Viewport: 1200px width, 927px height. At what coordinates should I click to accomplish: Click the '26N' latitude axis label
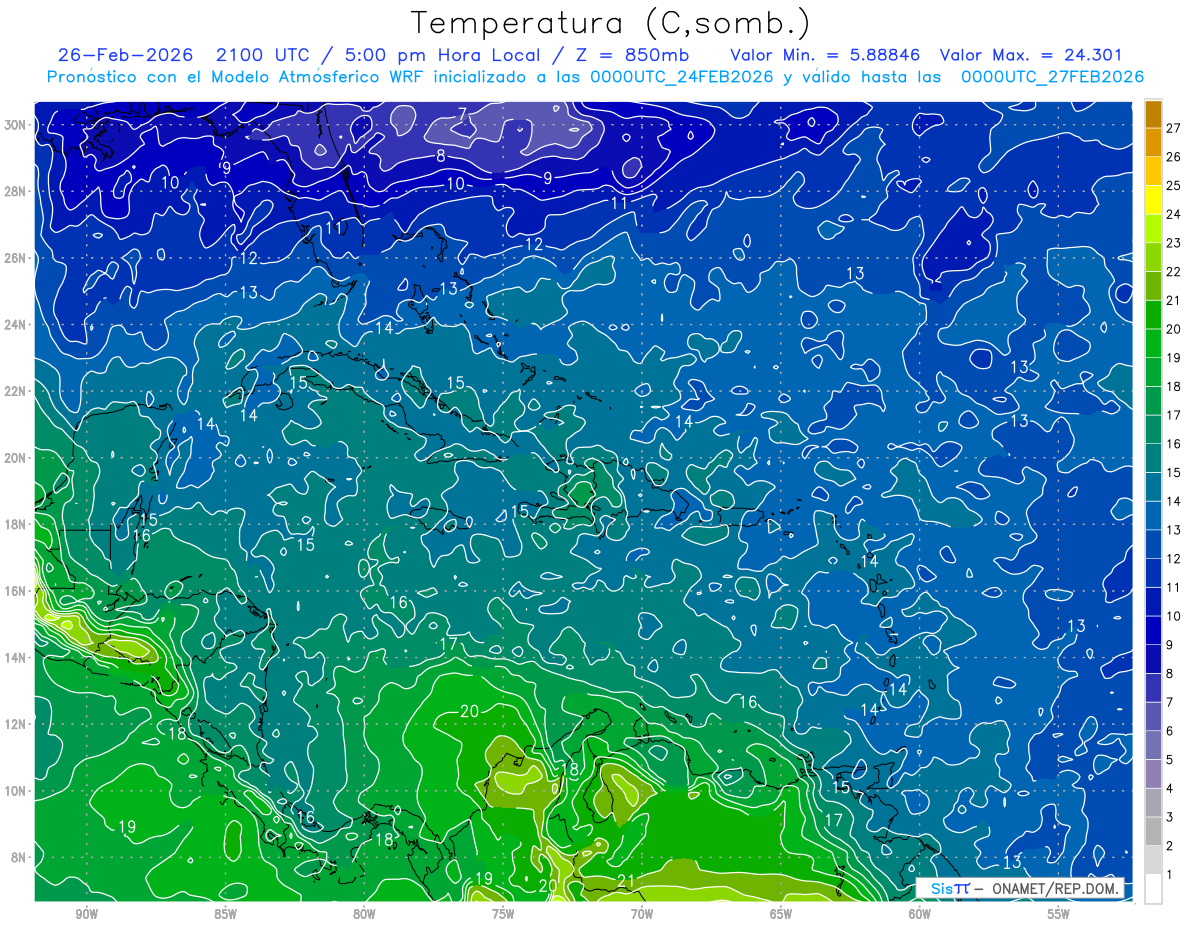tap(16, 258)
